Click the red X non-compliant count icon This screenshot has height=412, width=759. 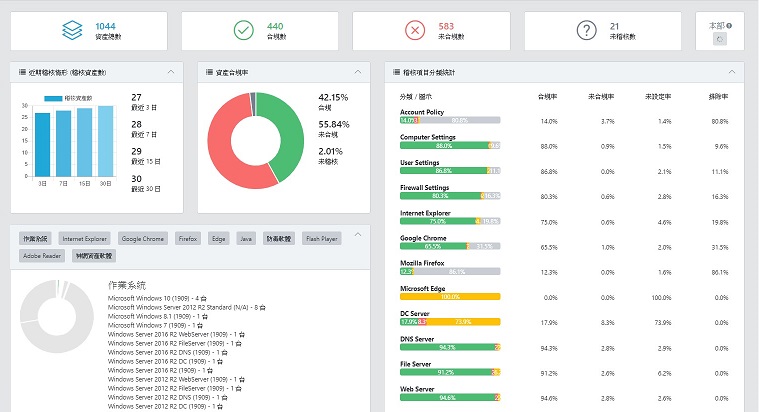[x=415, y=31]
